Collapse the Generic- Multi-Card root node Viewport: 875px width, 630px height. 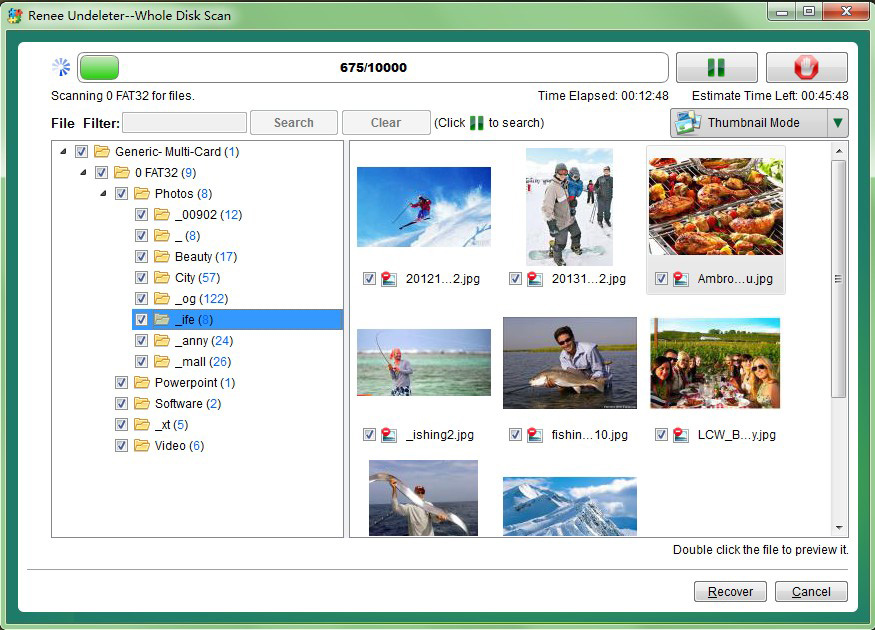click(x=64, y=152)
